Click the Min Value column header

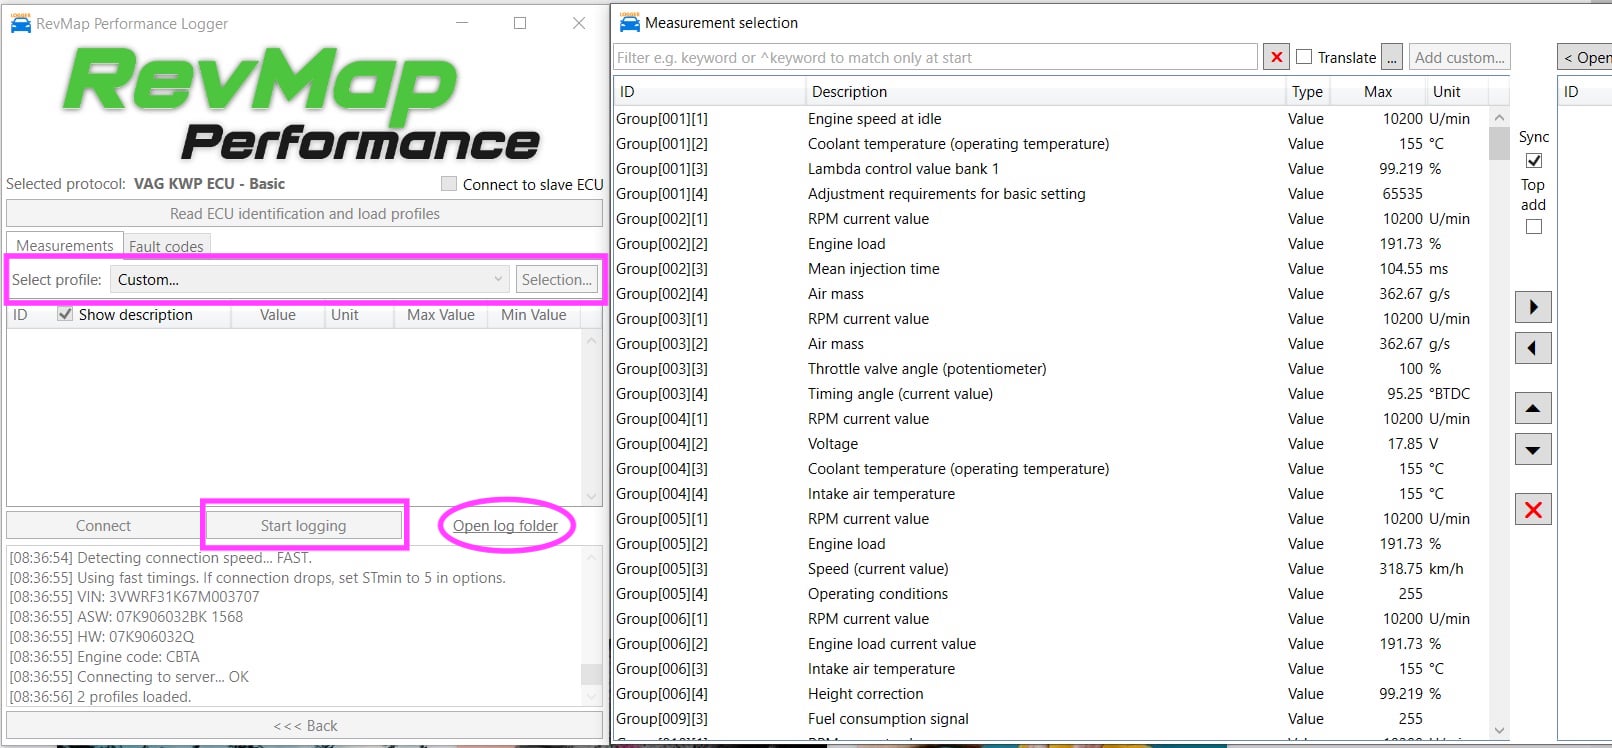(534, 314)
